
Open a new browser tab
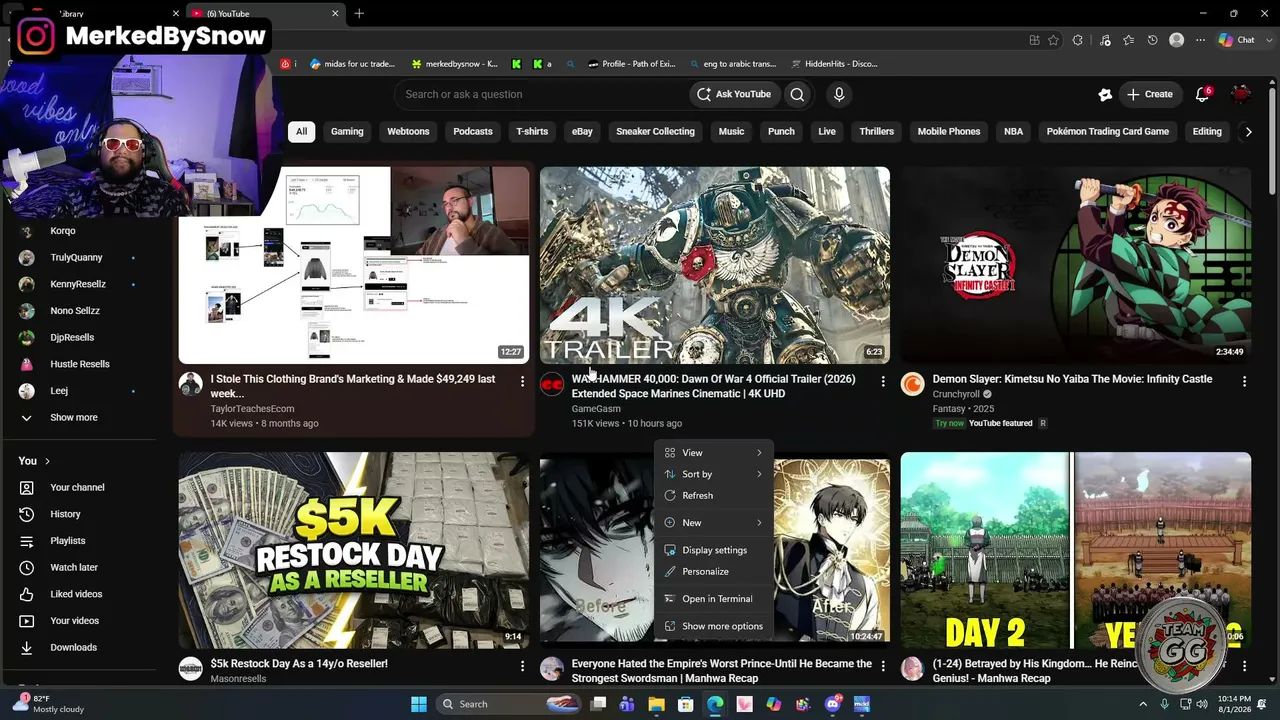359,13
